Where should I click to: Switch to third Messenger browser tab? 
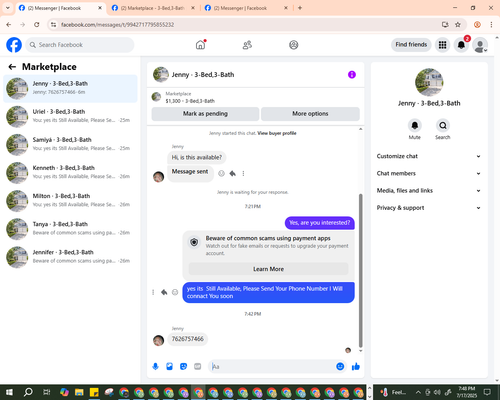245,8
